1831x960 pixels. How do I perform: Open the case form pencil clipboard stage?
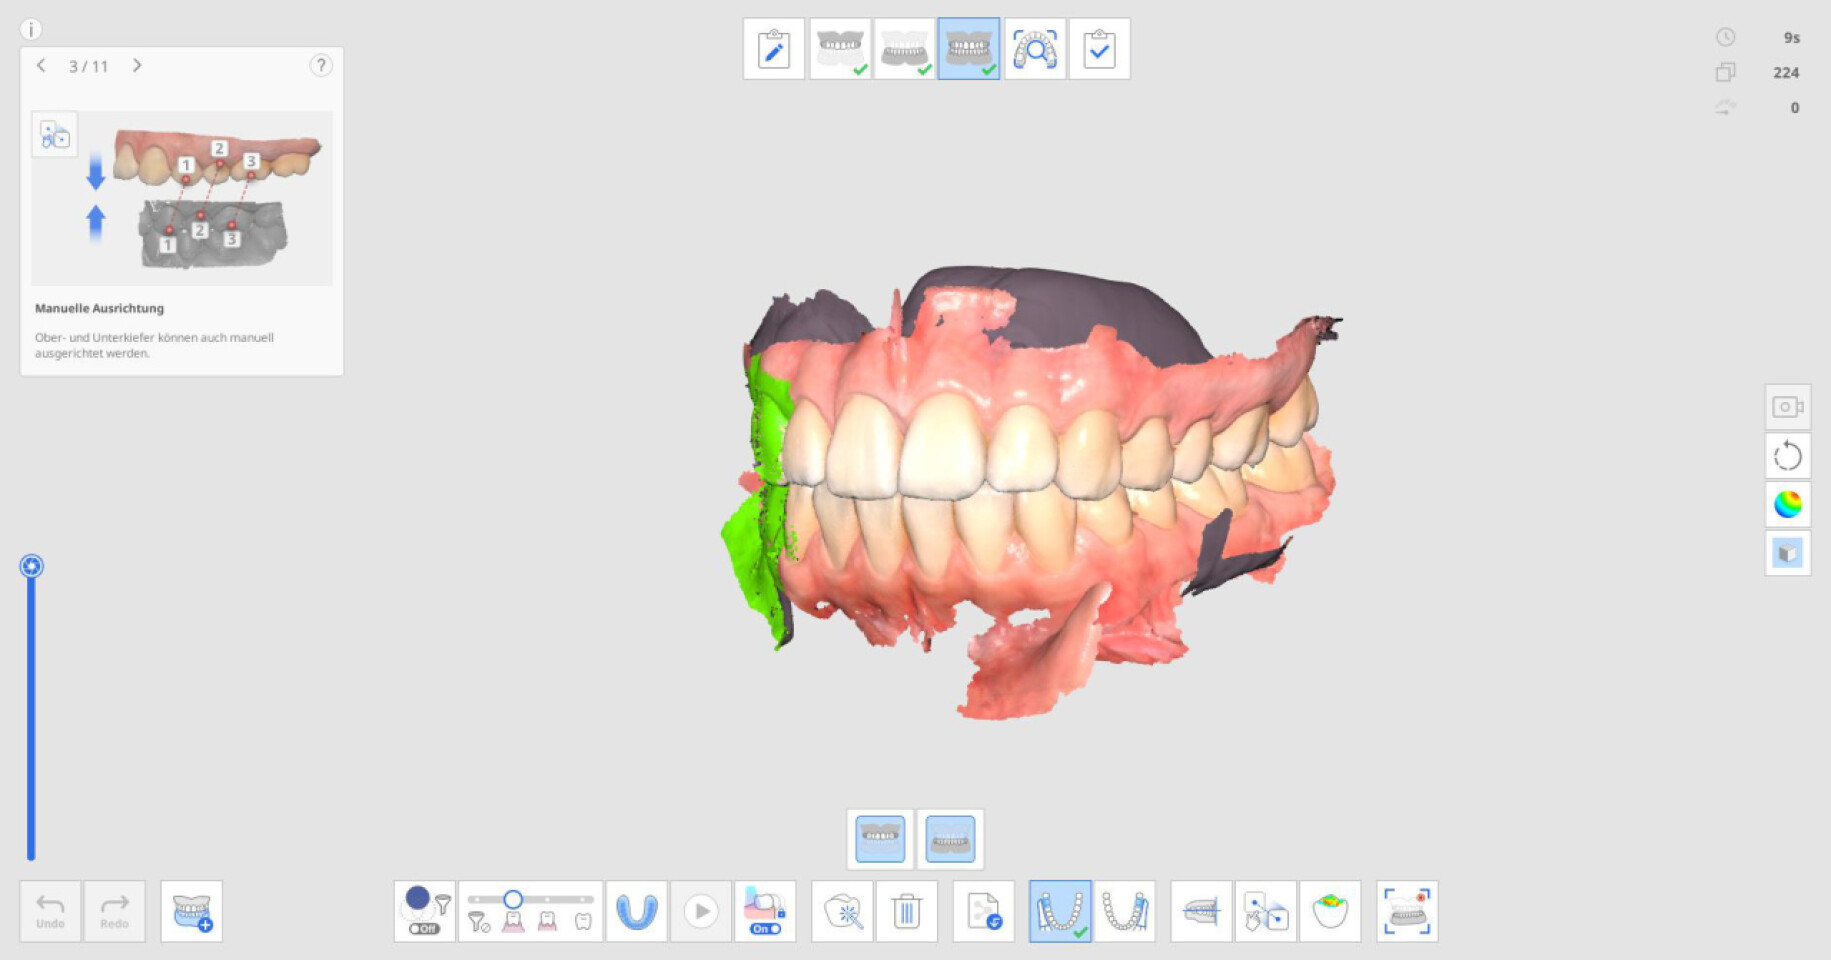773,49
